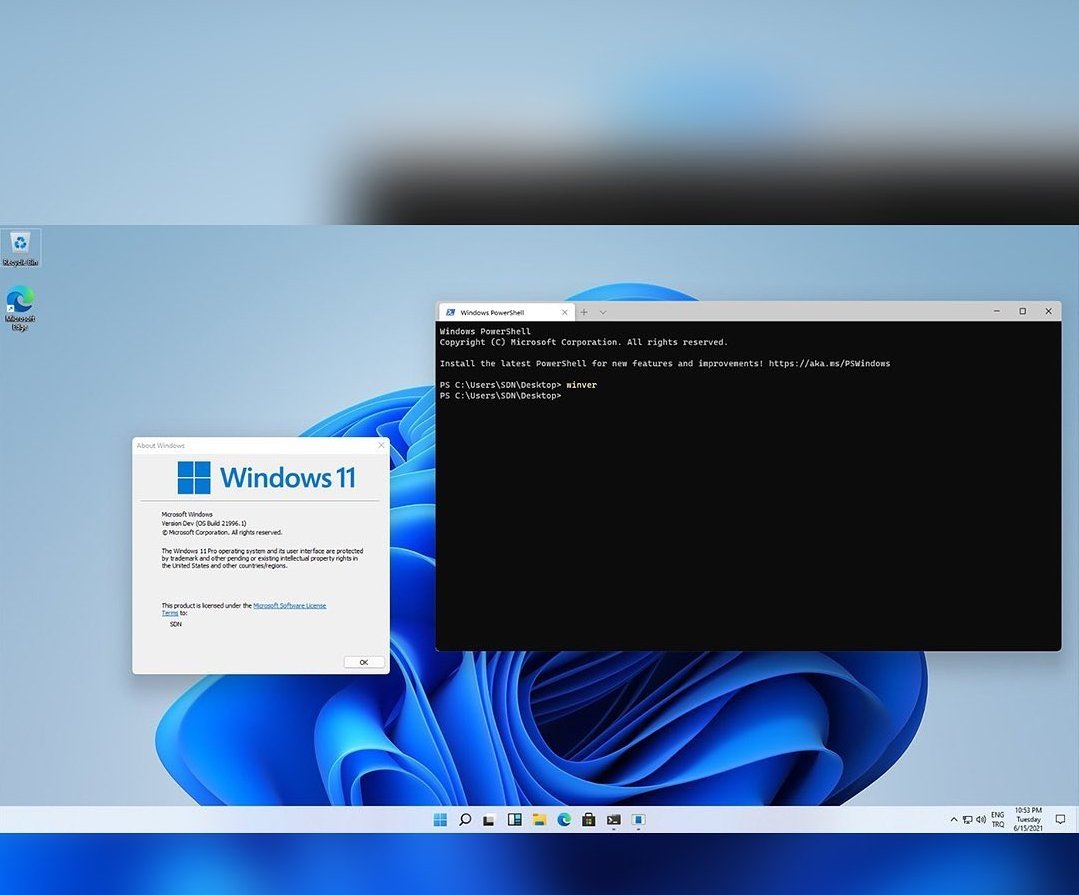Switch input language using ENG TRQ indicator
The image size is (1079, 895).
(997, 819)
